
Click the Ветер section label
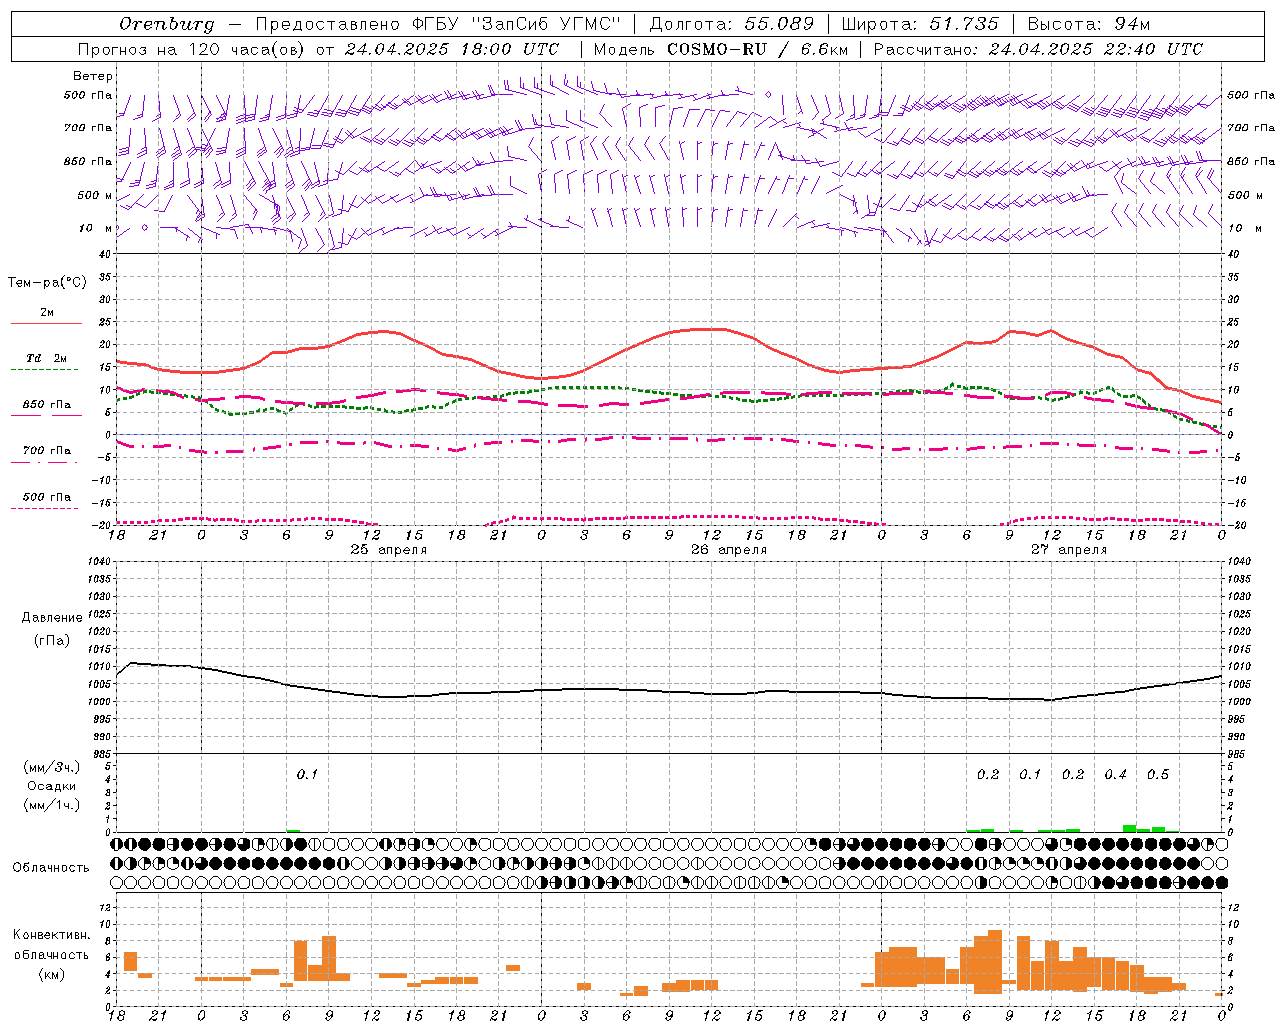click(93, 76)
